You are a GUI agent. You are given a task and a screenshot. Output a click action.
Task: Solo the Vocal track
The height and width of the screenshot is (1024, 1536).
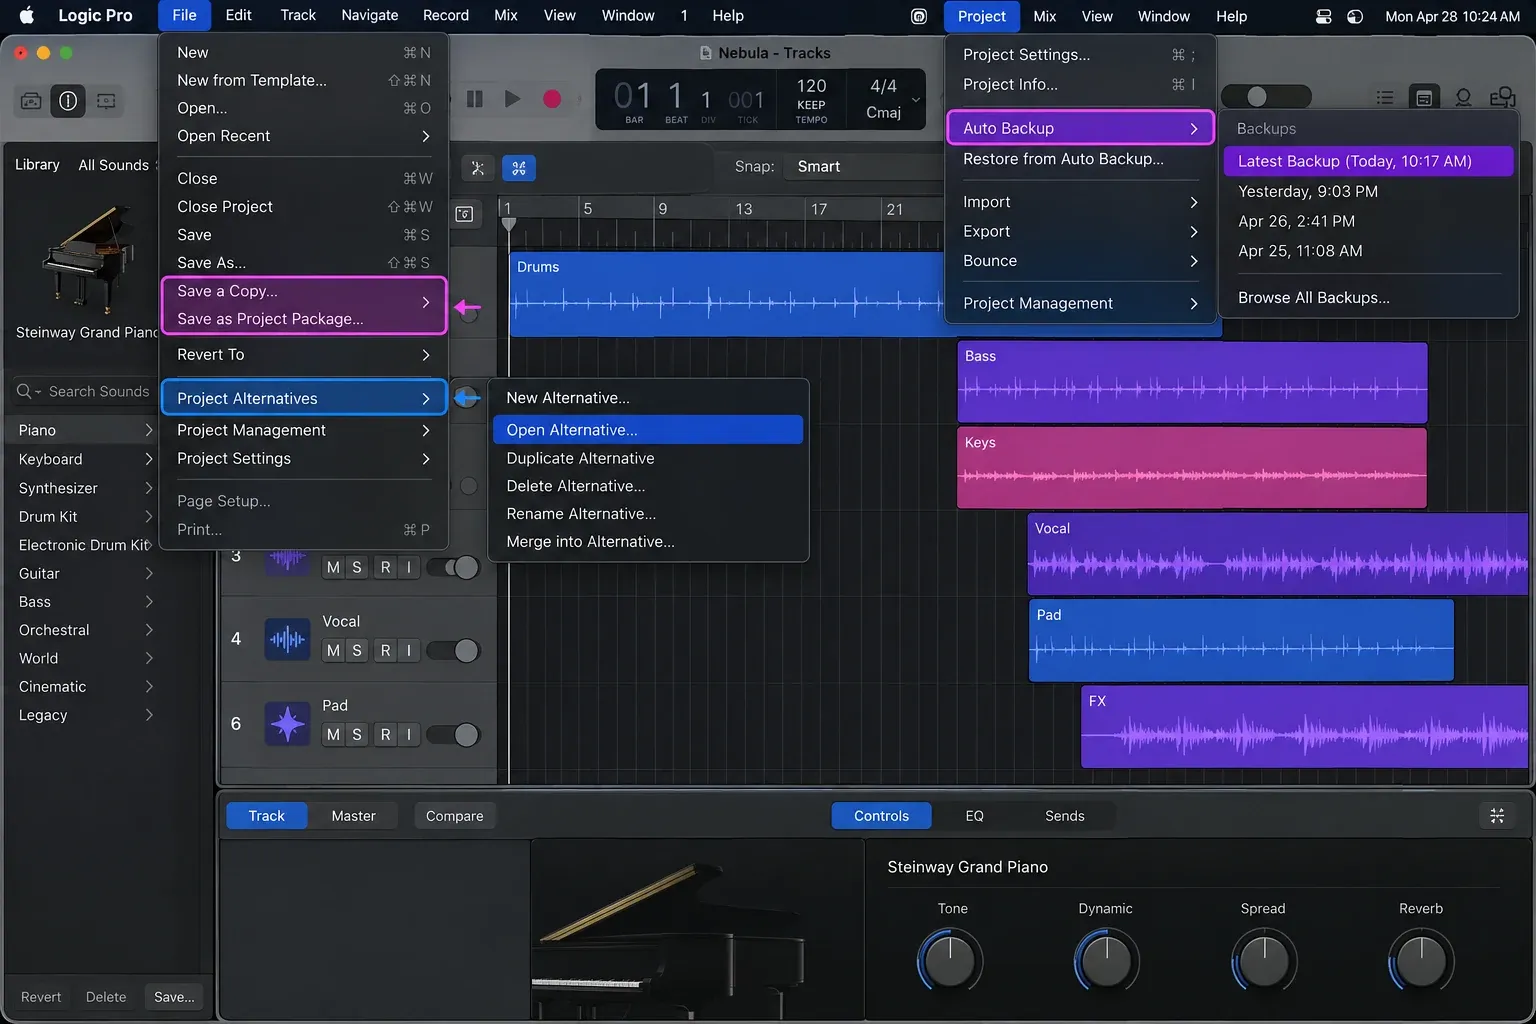coord(357,651)
